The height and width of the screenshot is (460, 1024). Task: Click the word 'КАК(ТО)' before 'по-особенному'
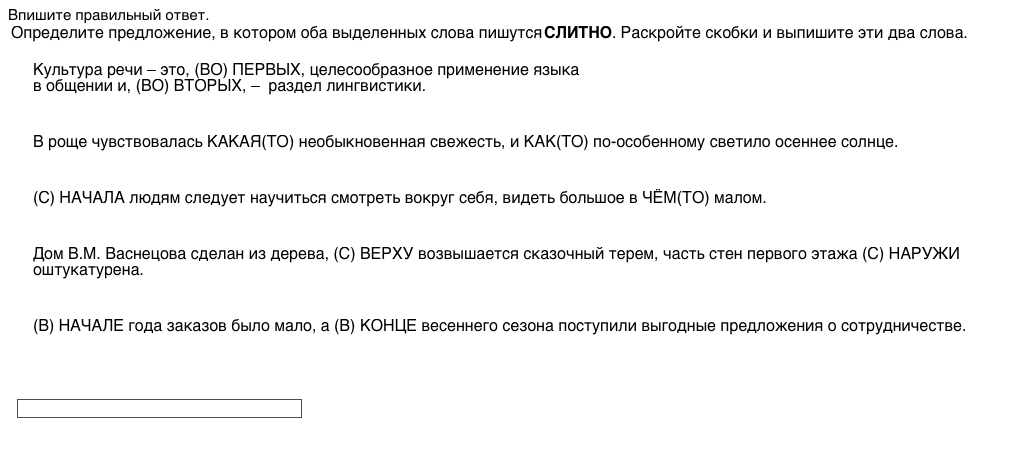click(x=556, y=142)
